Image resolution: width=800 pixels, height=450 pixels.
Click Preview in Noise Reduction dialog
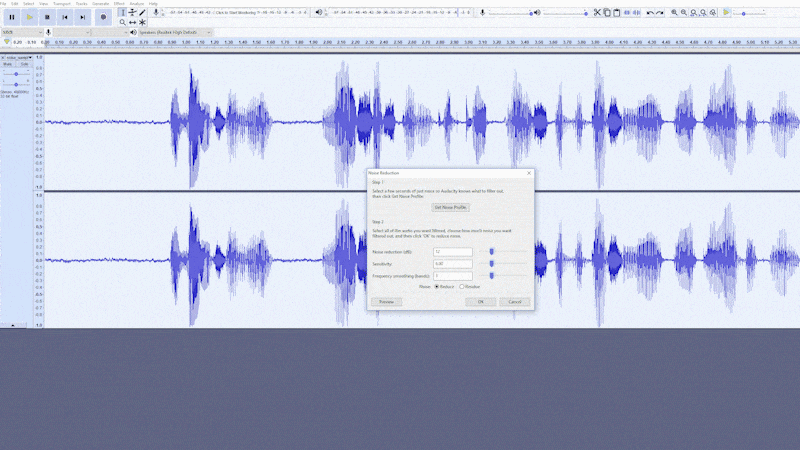click(x=386, y=302)
